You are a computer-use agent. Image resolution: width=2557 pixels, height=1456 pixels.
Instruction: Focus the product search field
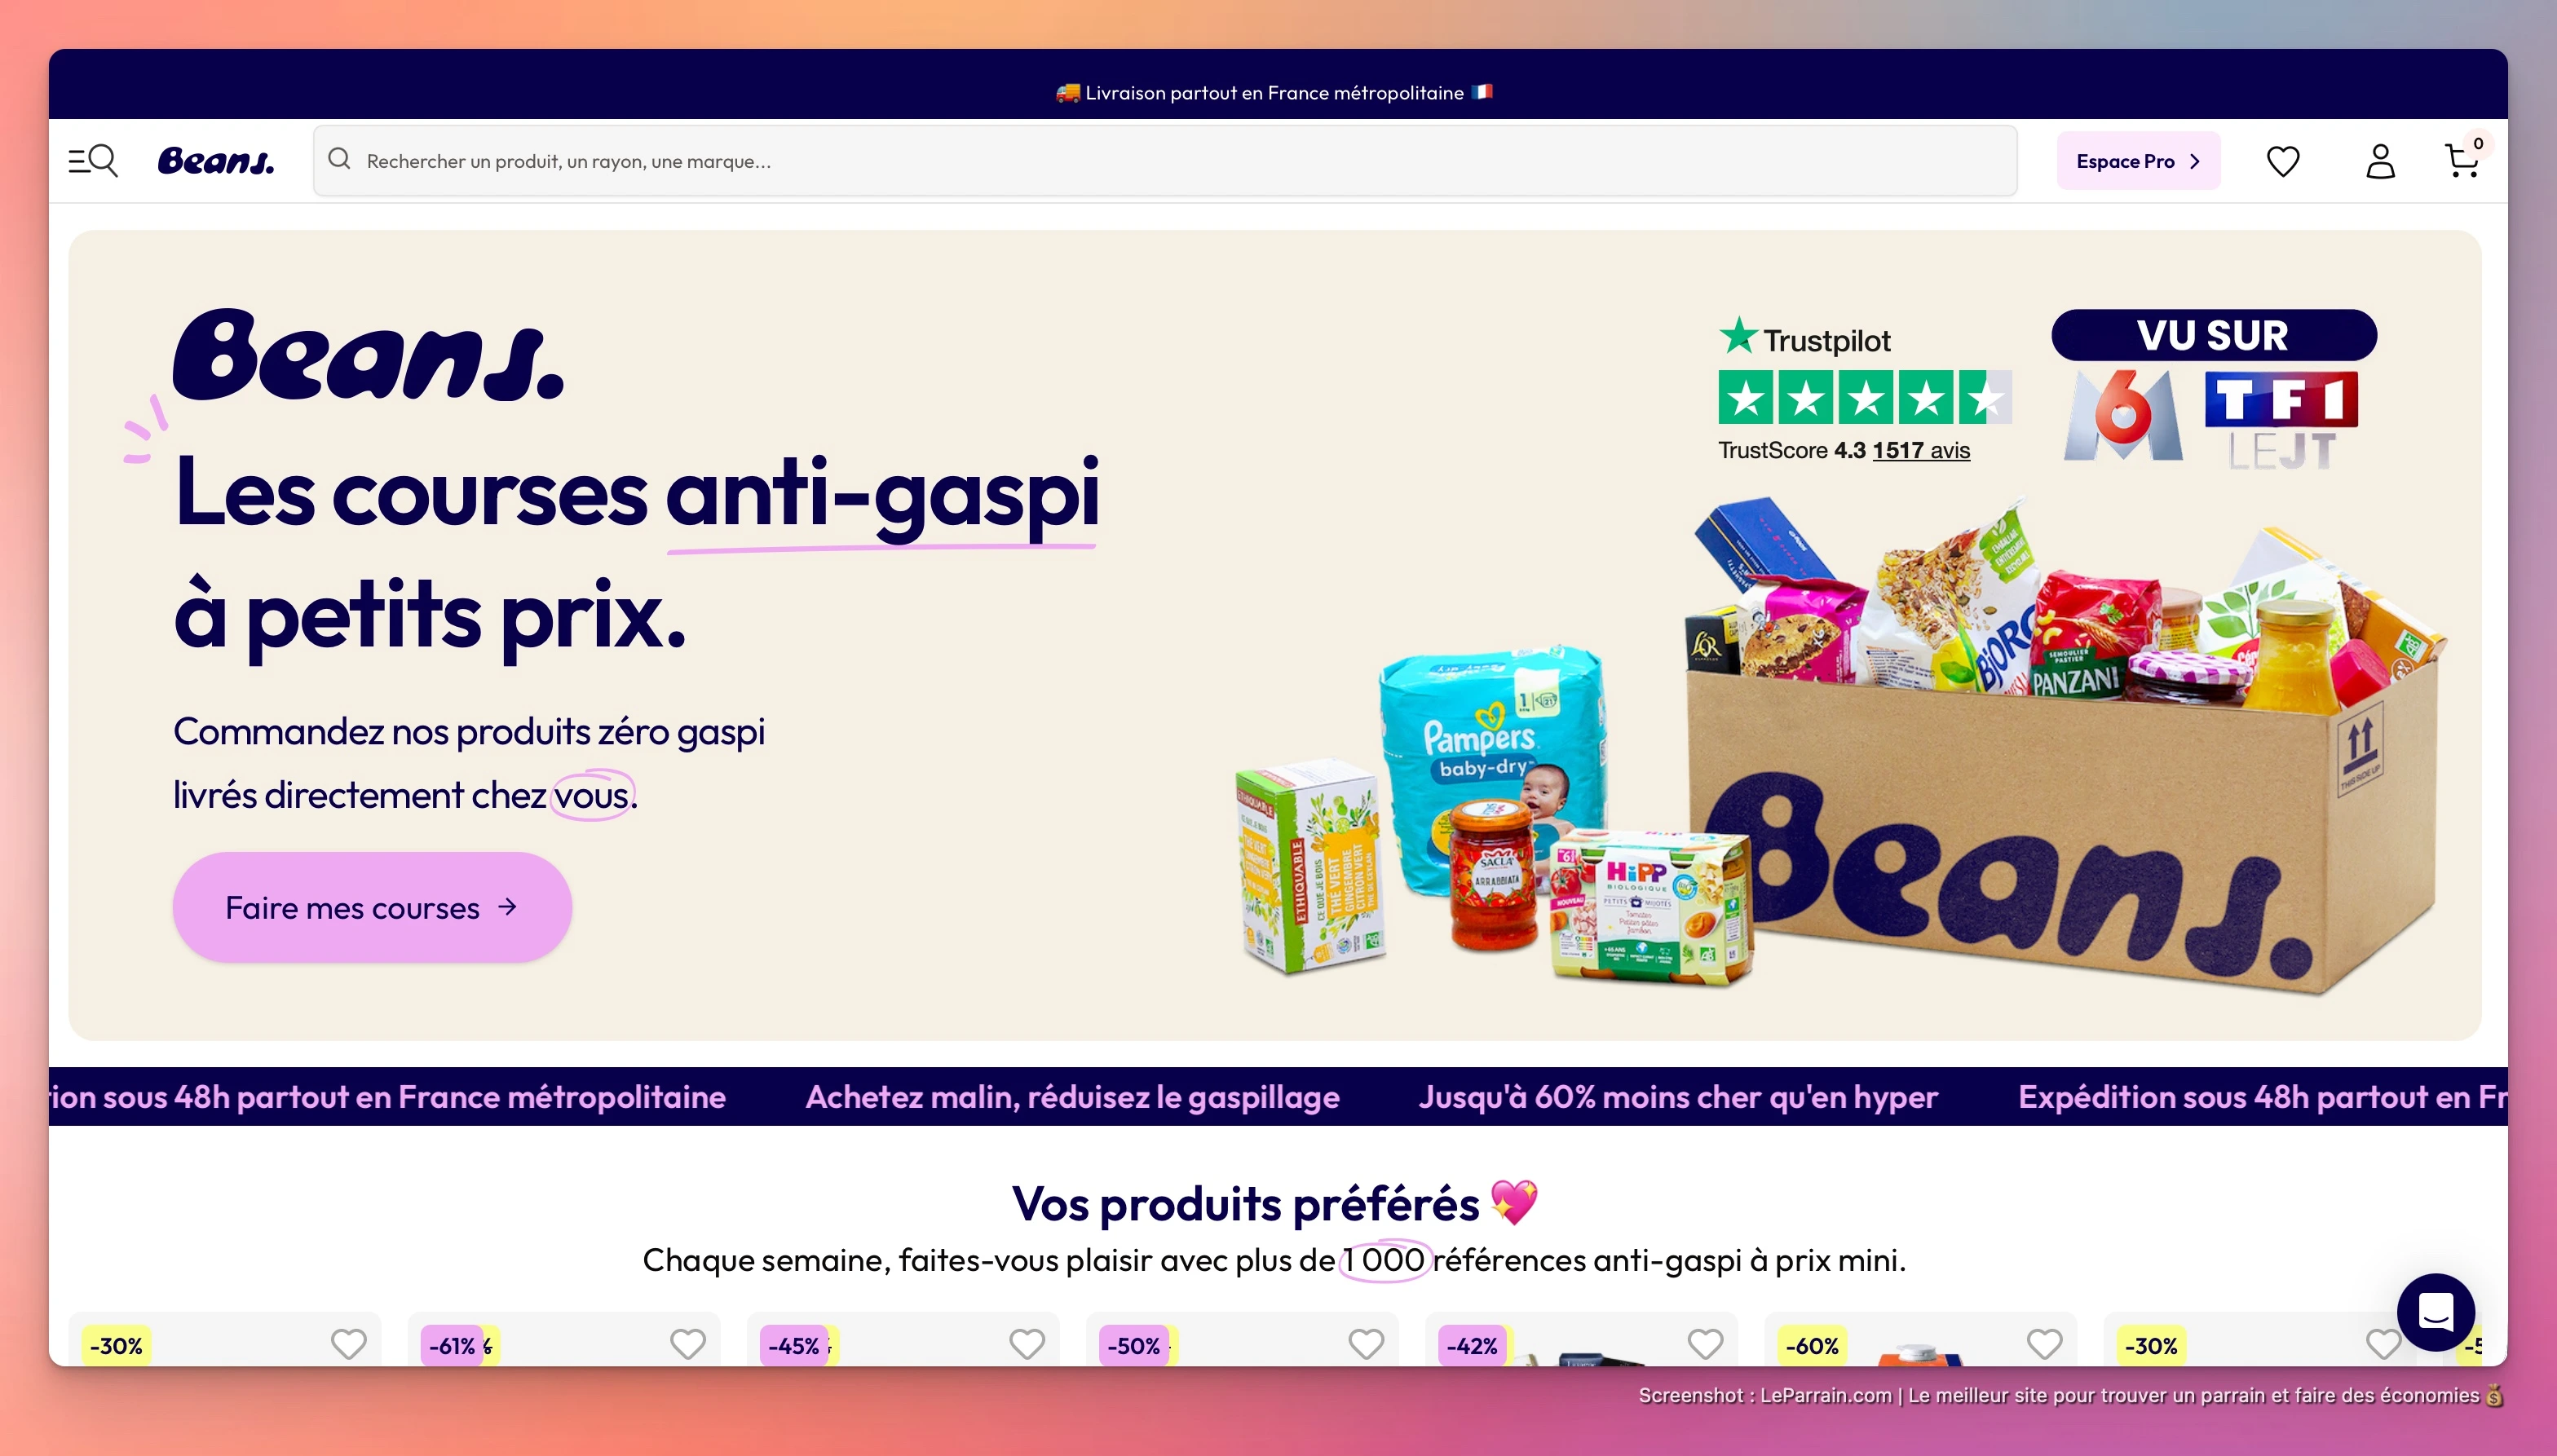pos(1165,160)
